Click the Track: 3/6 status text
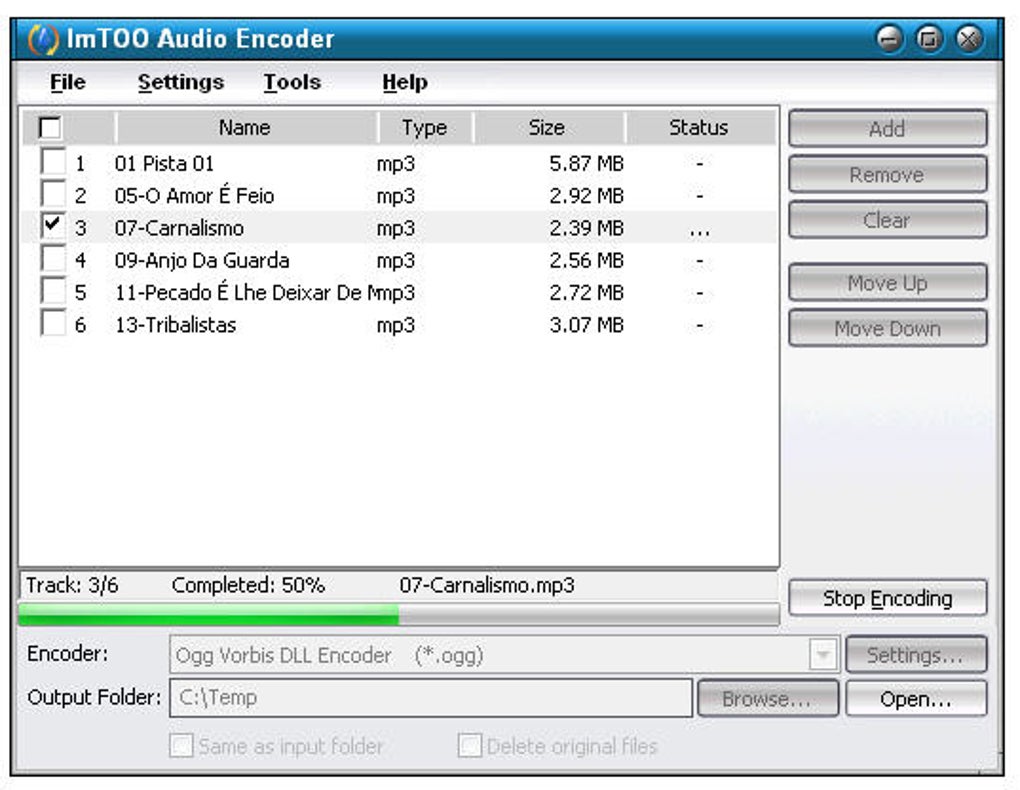 72,586
